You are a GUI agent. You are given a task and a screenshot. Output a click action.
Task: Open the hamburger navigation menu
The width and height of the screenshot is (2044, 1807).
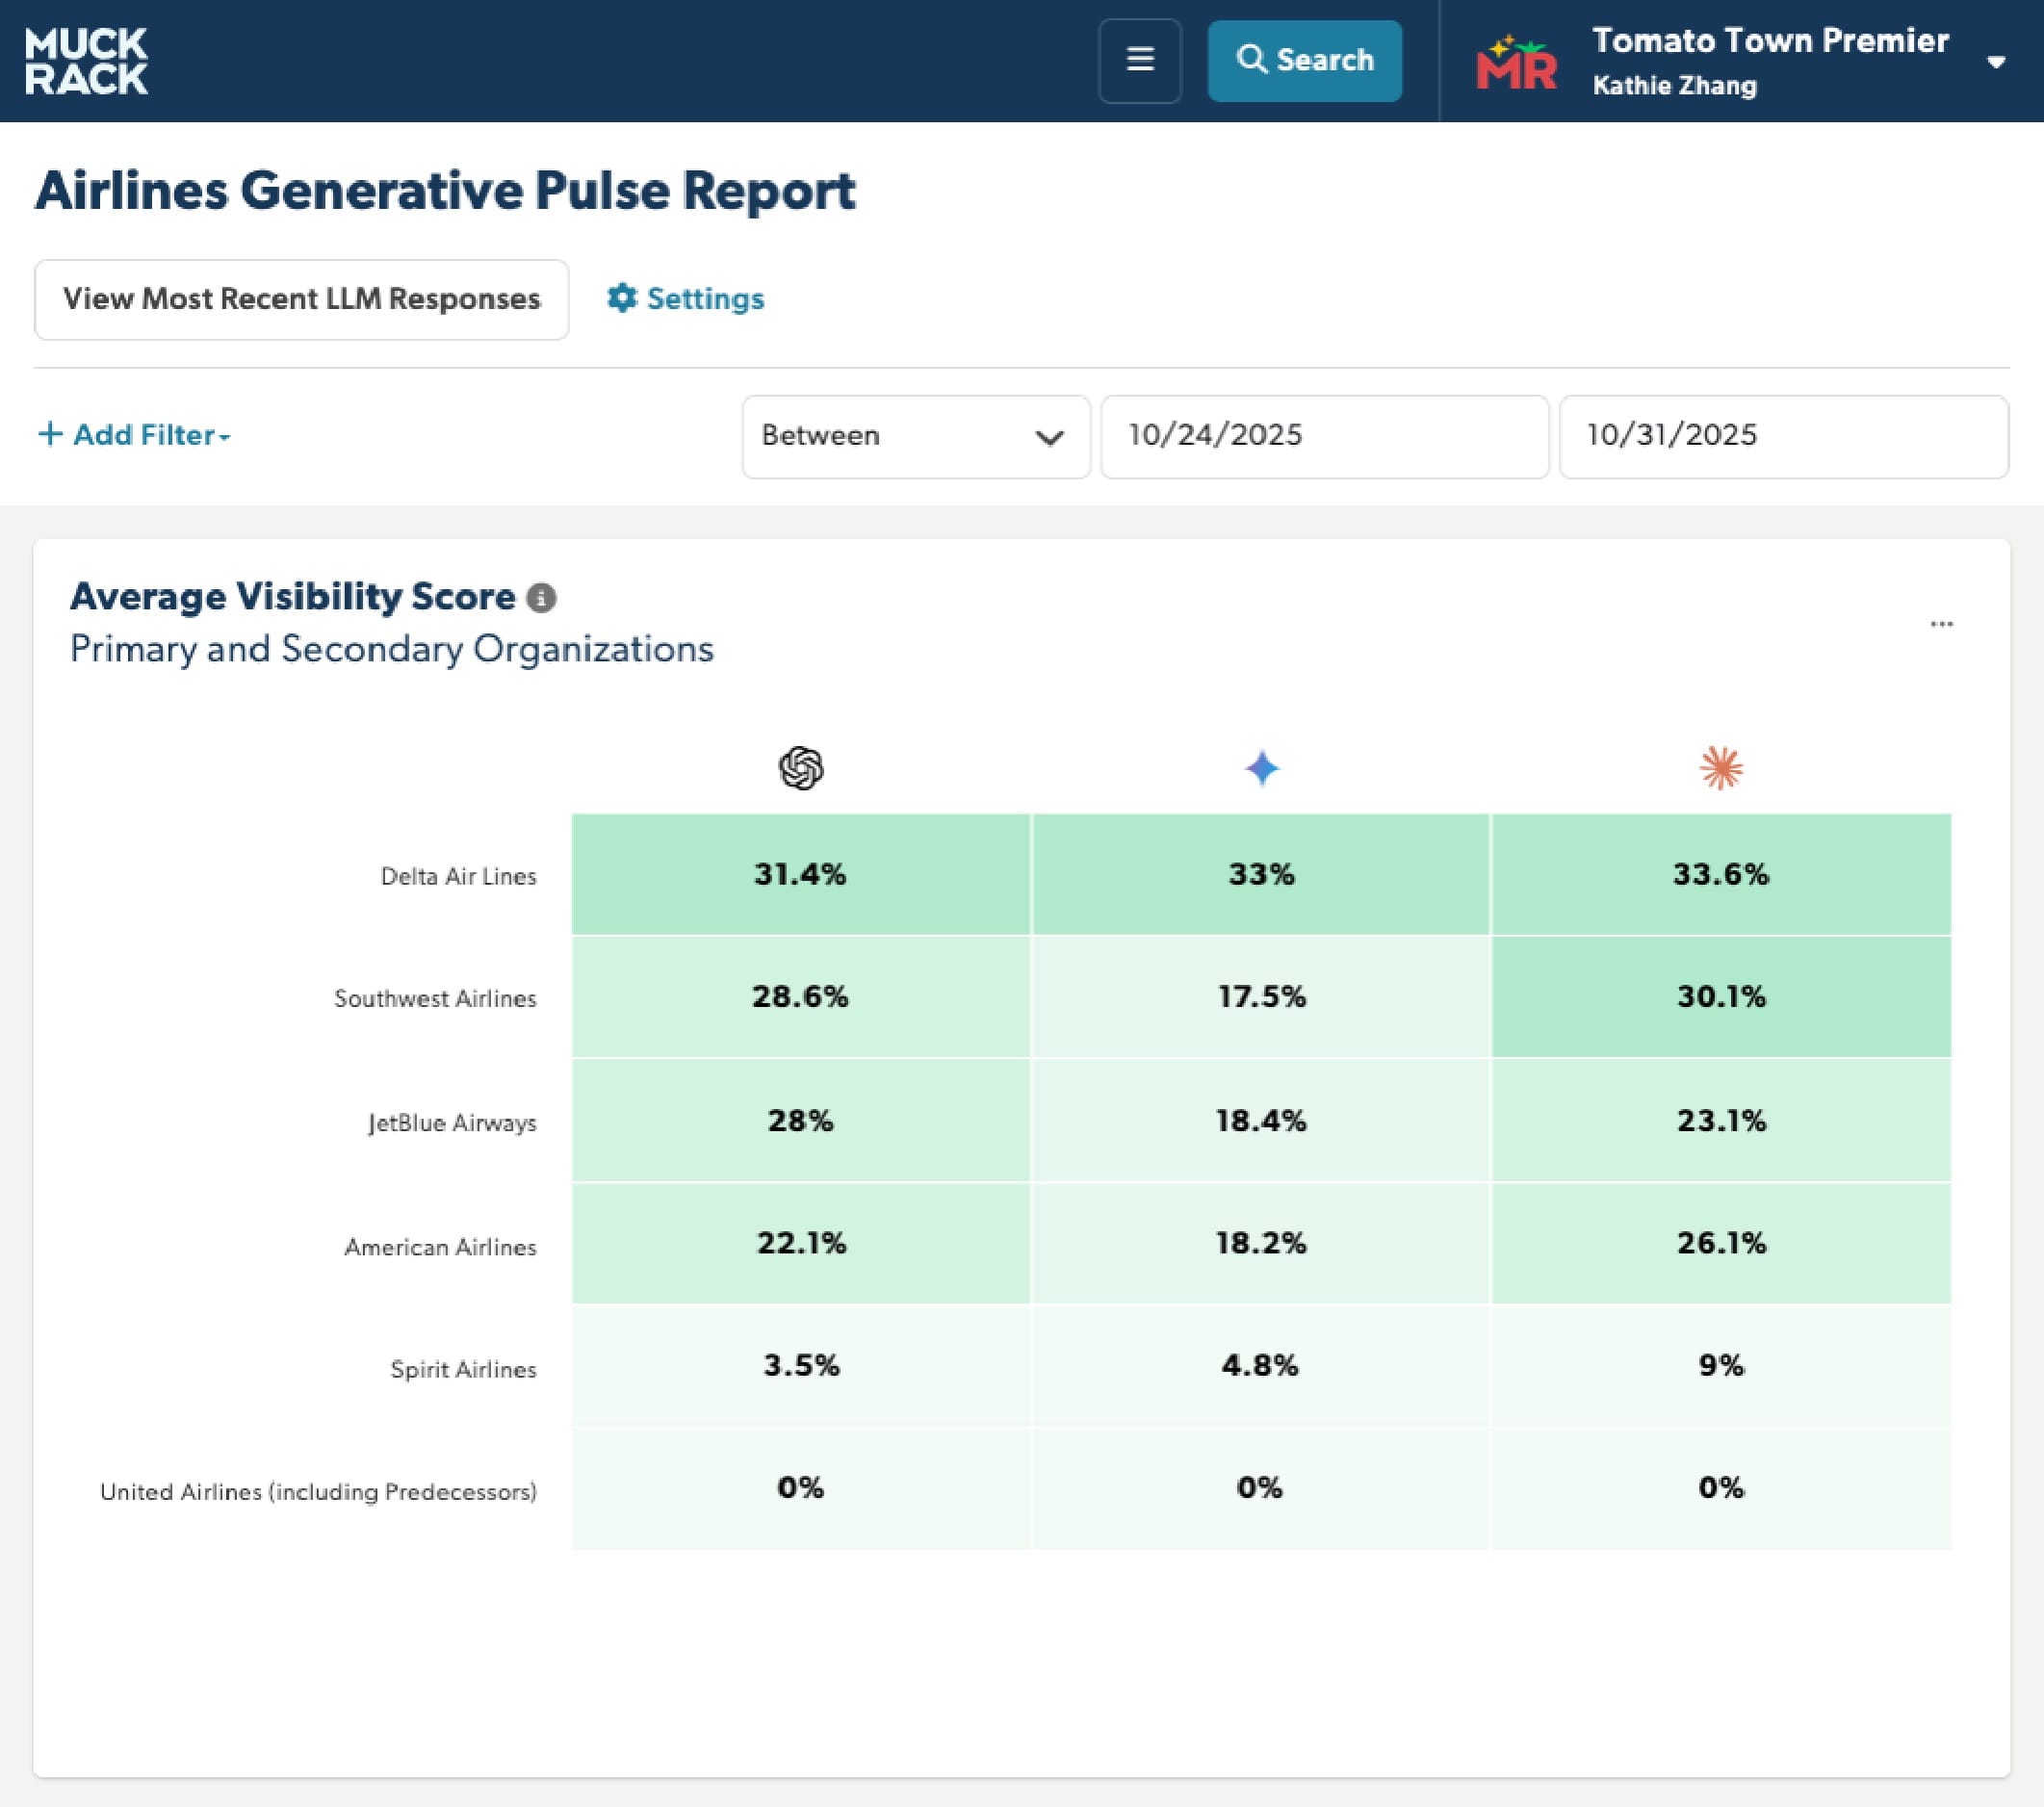(1140, 60)
